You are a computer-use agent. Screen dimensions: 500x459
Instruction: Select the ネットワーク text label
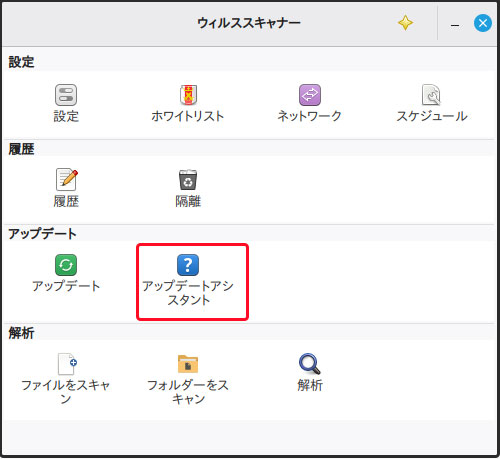coord(310,116)
